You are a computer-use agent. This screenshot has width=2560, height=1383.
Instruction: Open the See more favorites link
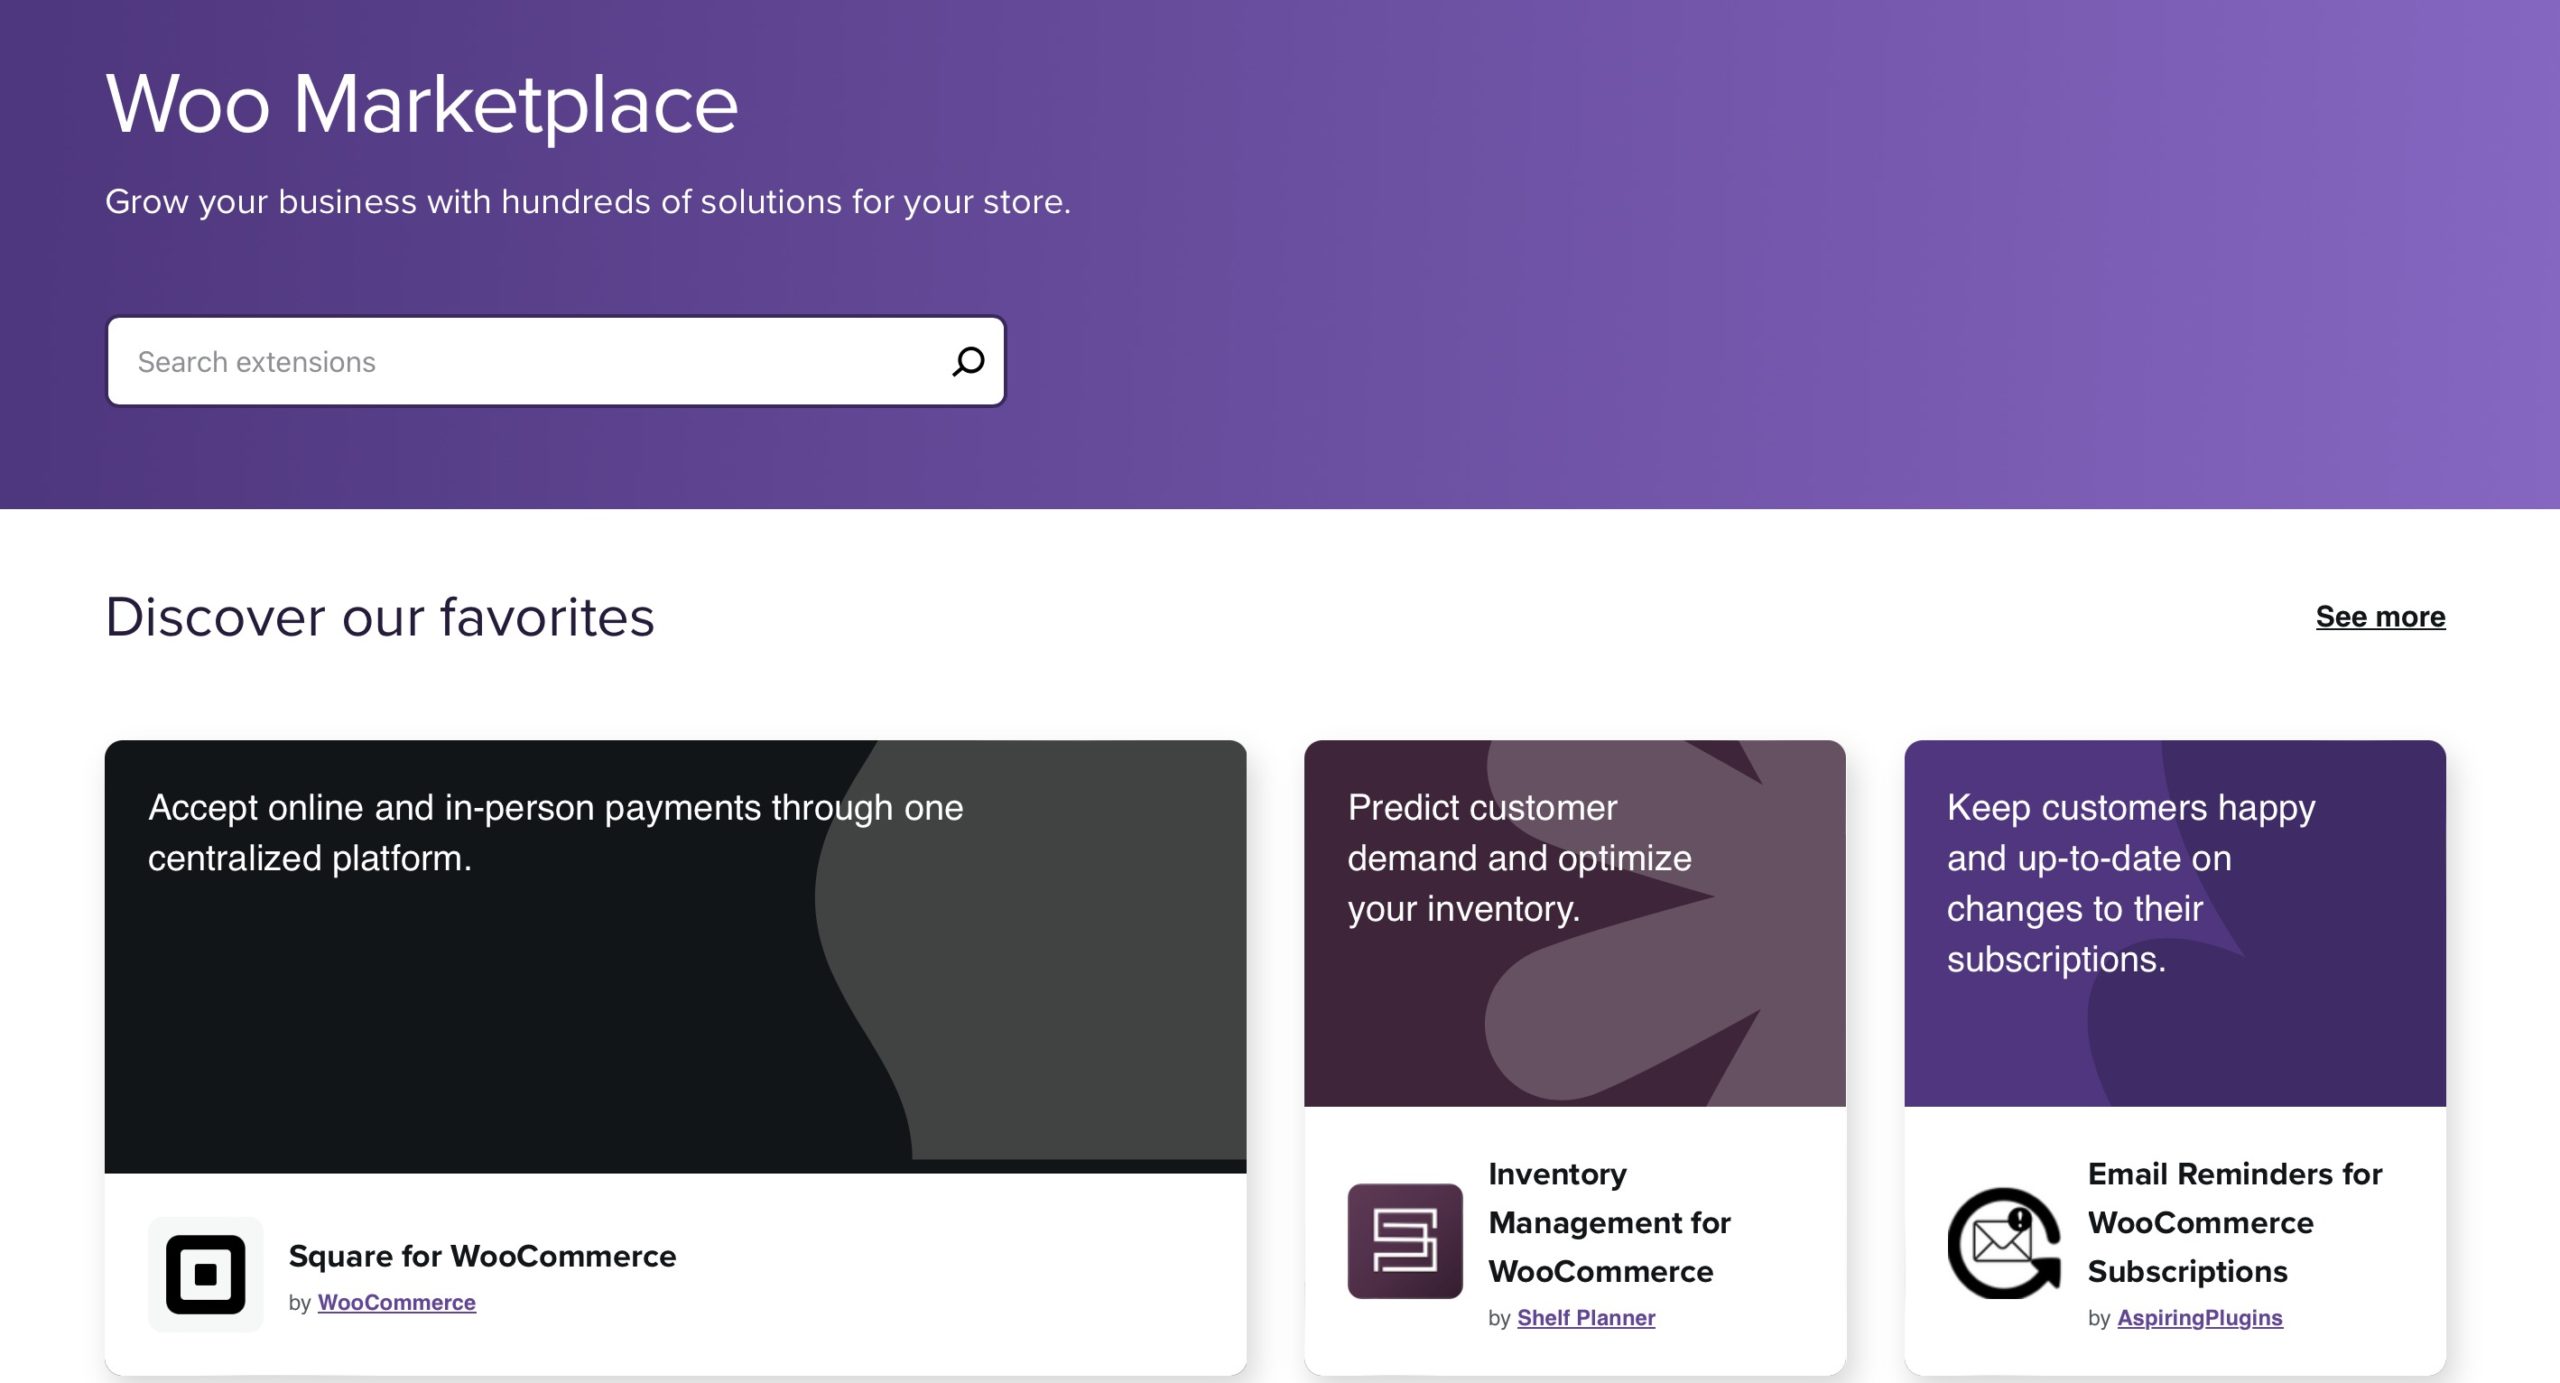2380,616
